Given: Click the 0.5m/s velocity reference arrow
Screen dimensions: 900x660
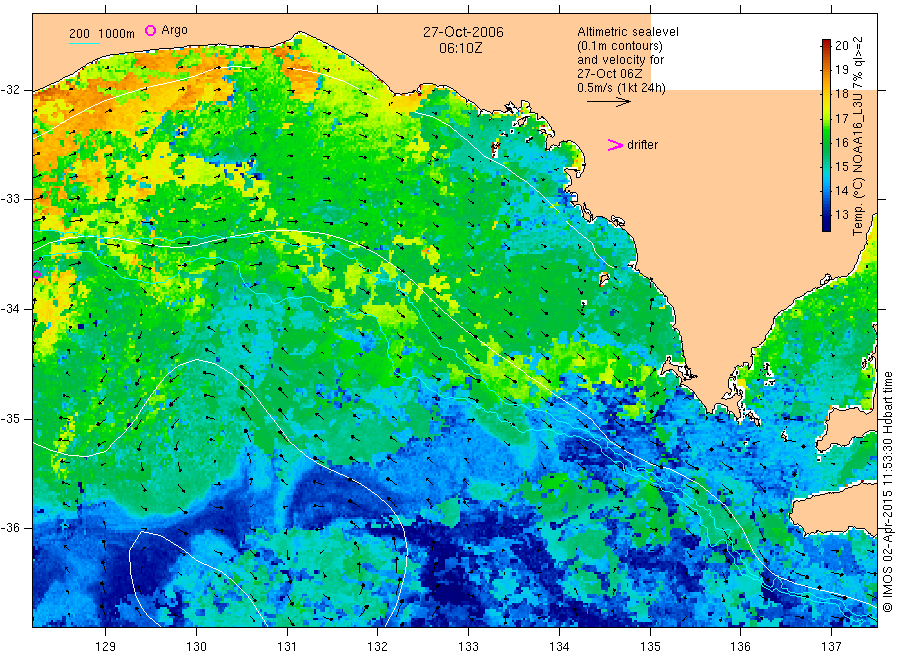Looking at the screenshot, I should pyautogui.click(x=608, y=102).
